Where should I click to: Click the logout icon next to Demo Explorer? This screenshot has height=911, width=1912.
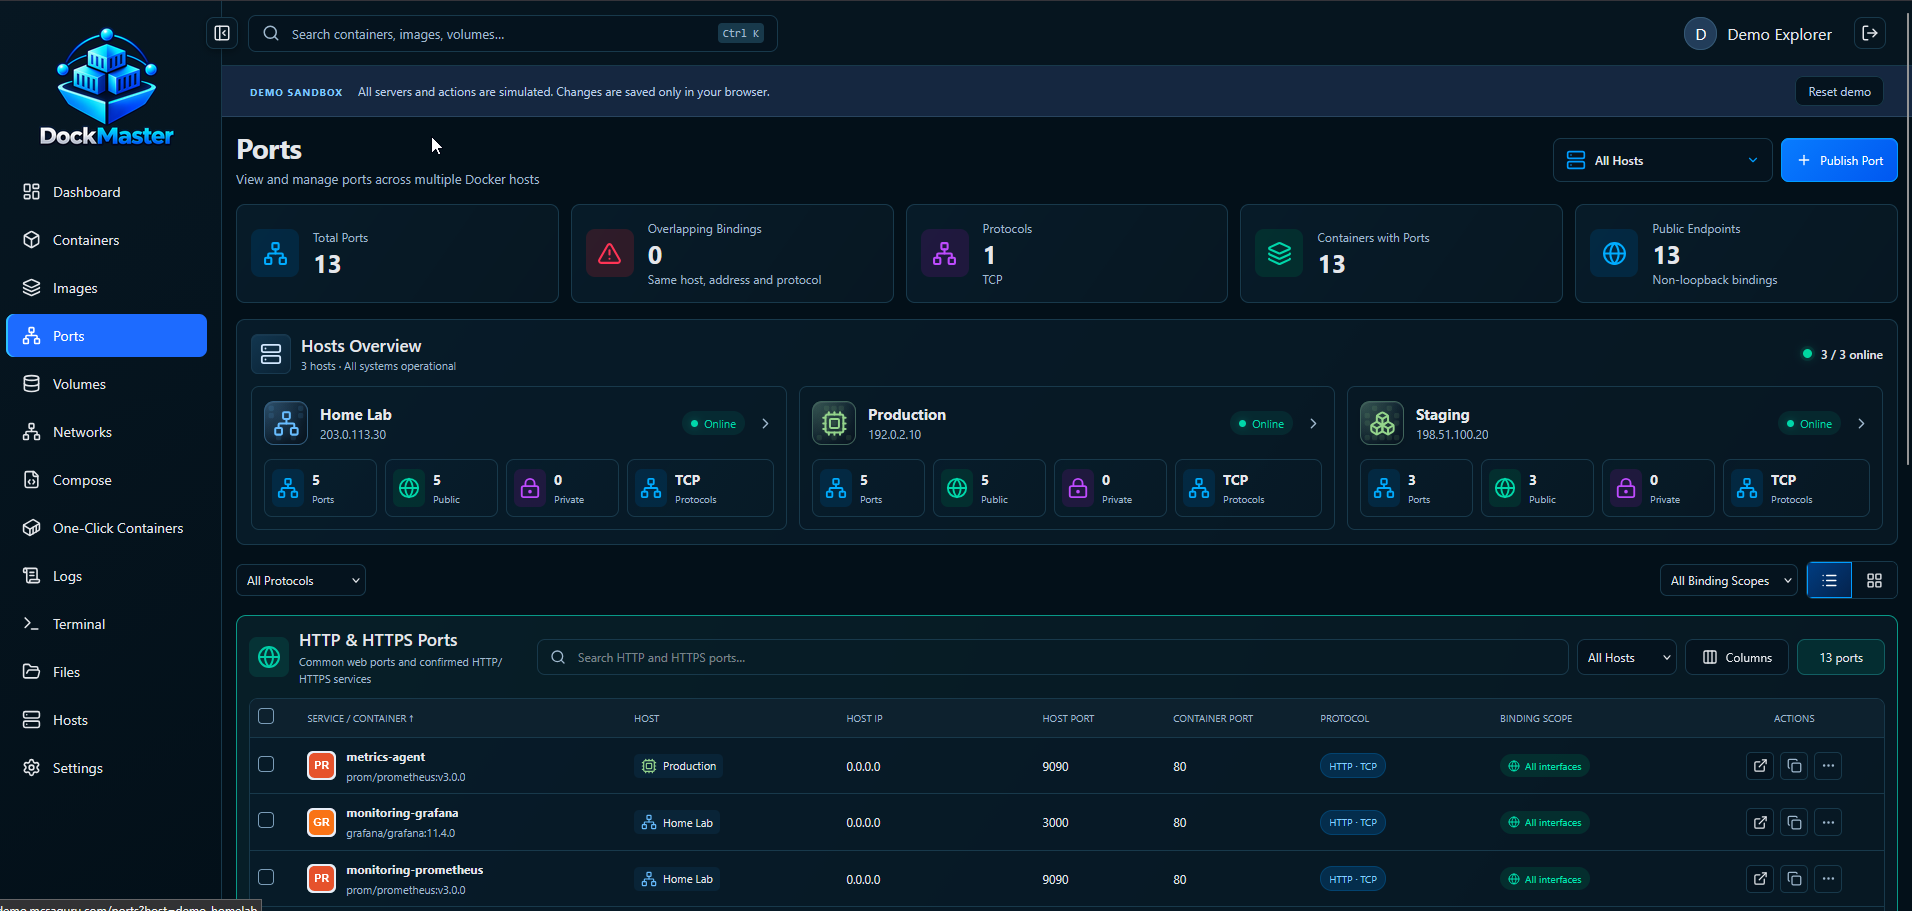[x=1870, y=33]
